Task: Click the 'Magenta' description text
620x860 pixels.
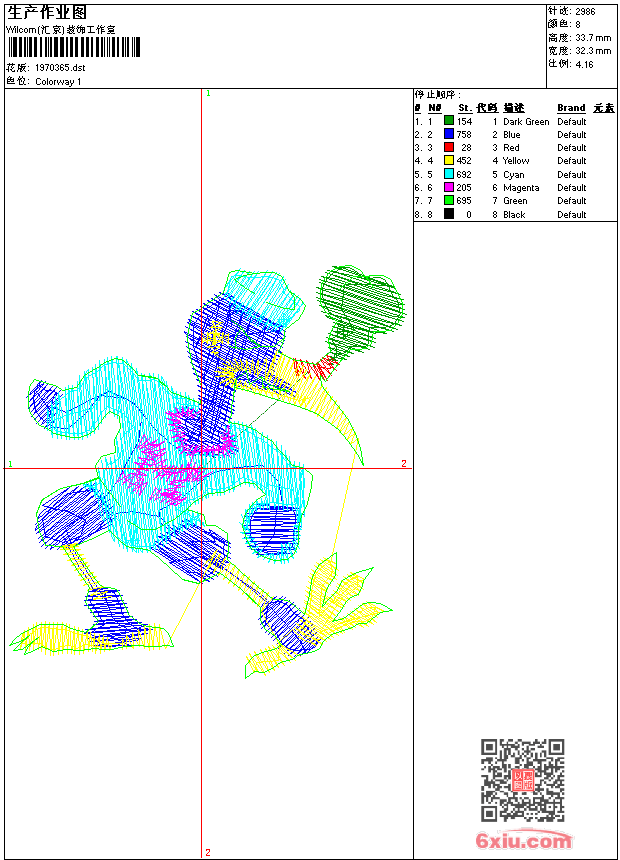Action: [521, 188]
